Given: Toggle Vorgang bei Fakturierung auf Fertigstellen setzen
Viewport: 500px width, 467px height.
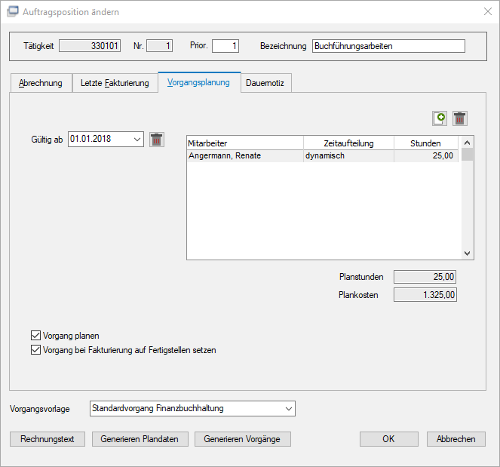Looking at the screenshot, I should 36,350.
